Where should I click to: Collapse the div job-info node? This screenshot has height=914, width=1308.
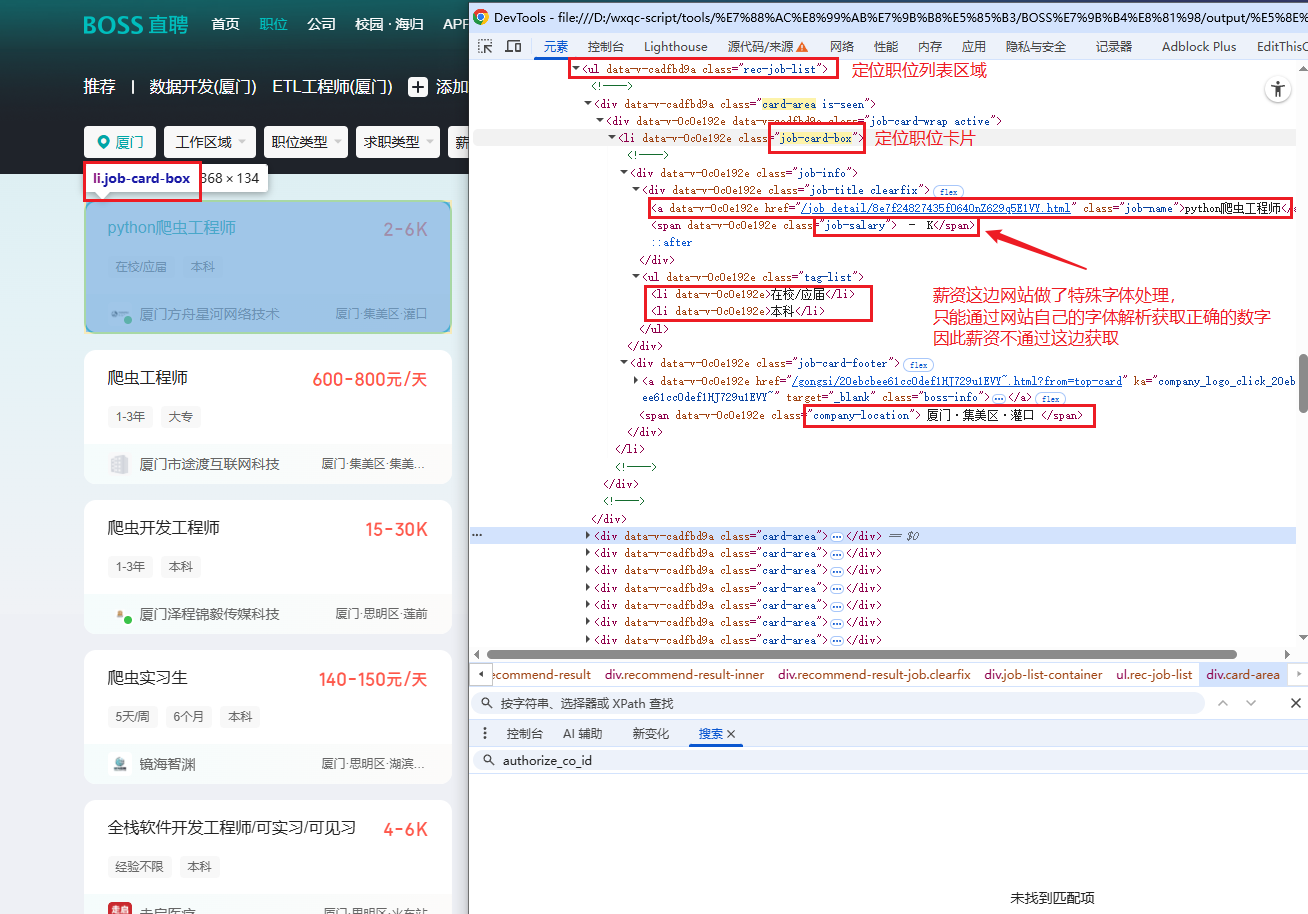coord(624,173)
